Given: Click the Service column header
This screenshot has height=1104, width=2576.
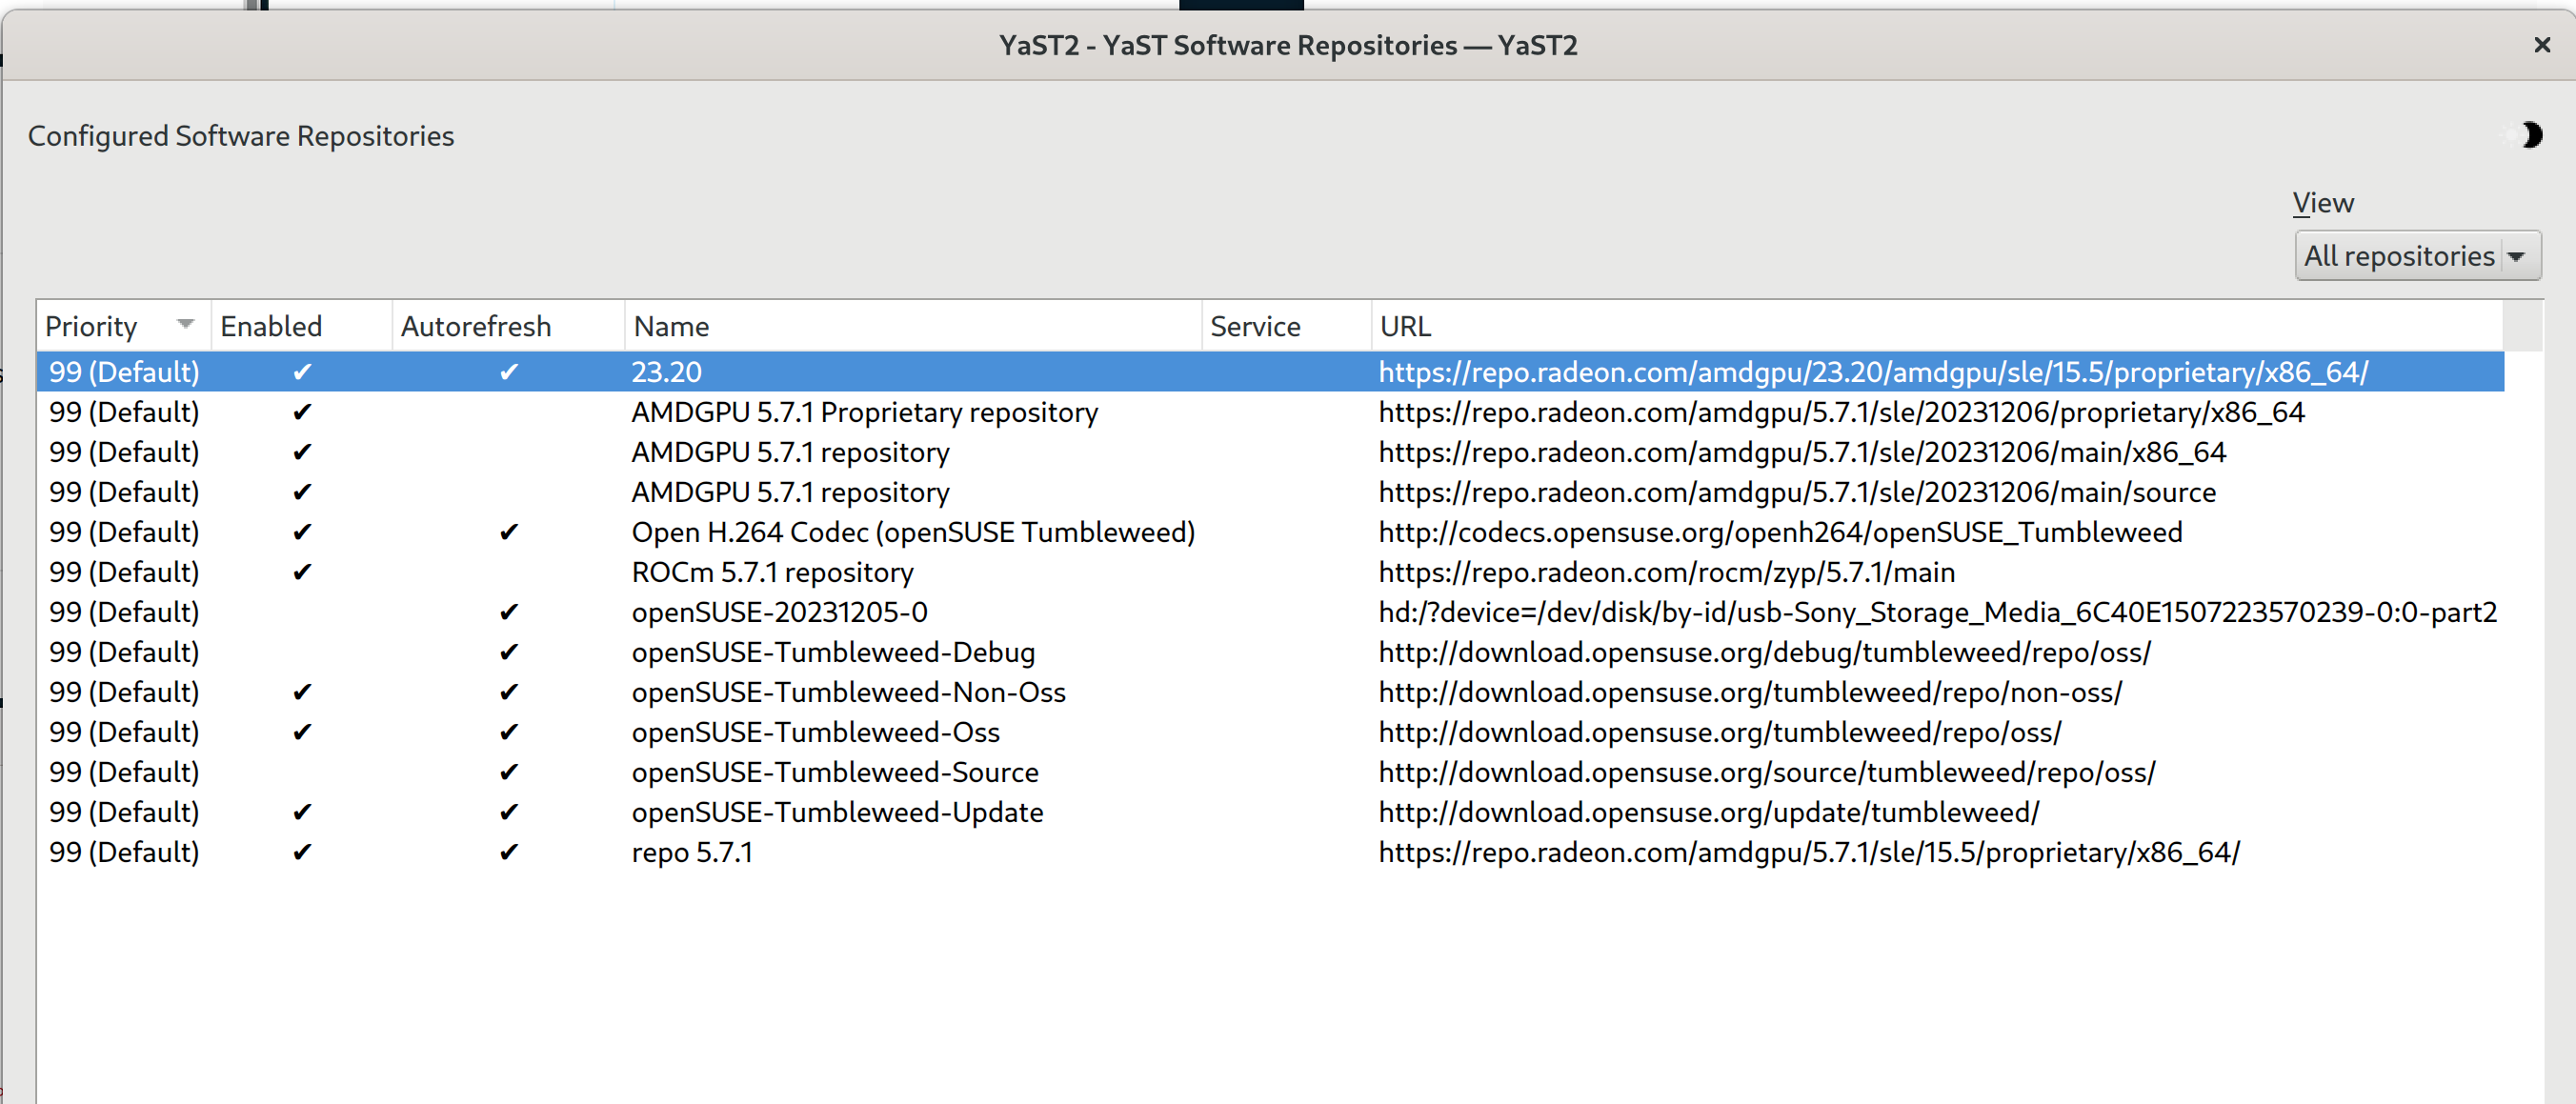Looking at the screenshot, I should click(x=1255, y=327).
